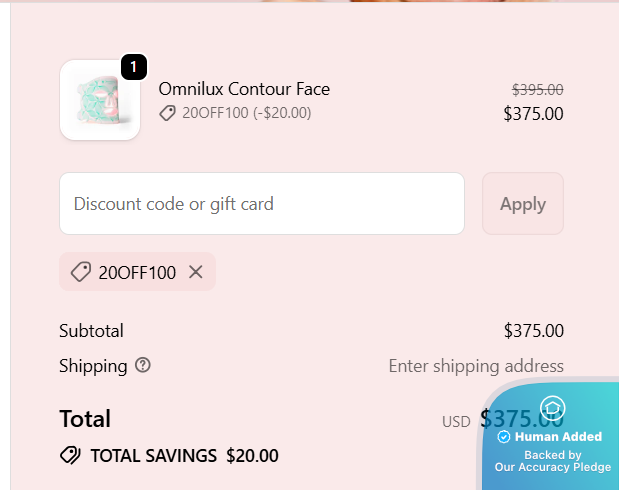619x490 pixels.
Task: Click the tag icon beside 20OFF100 (-$20.00)
Action: tap(168, 114)
